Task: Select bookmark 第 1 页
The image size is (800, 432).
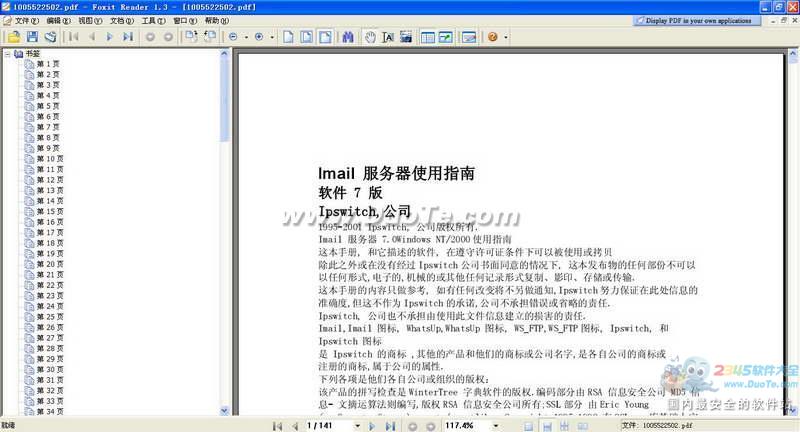Action: click(x=47, y=64)
